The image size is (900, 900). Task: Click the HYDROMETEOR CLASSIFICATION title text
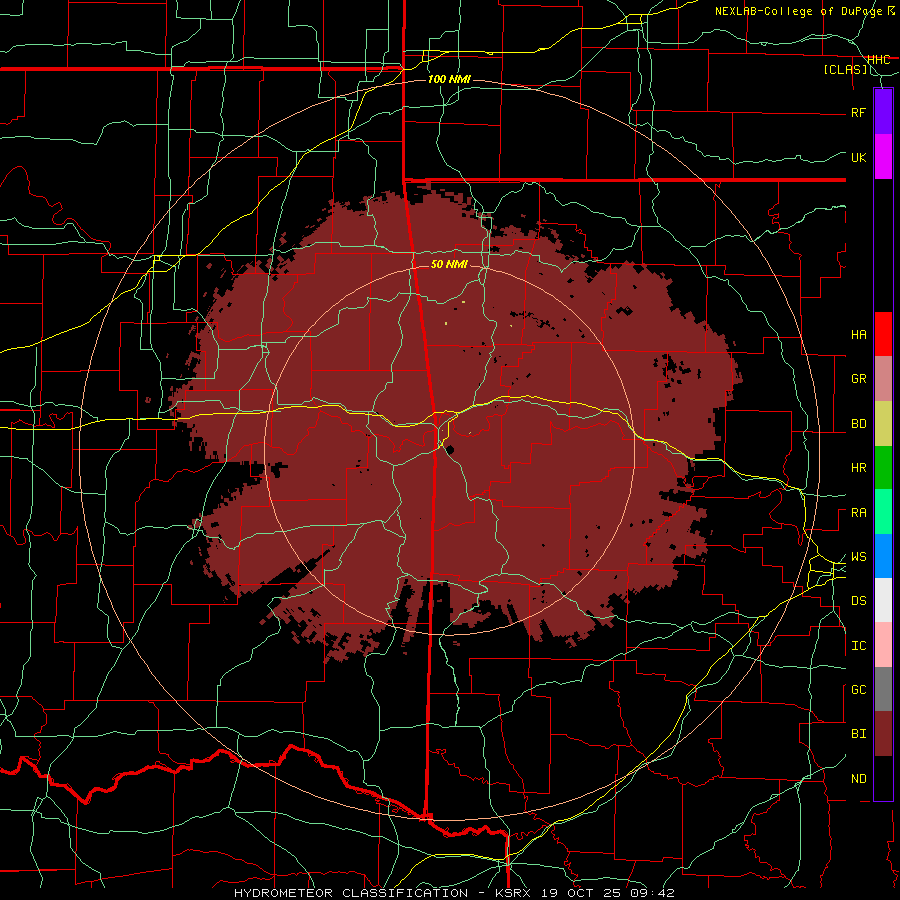351,893
